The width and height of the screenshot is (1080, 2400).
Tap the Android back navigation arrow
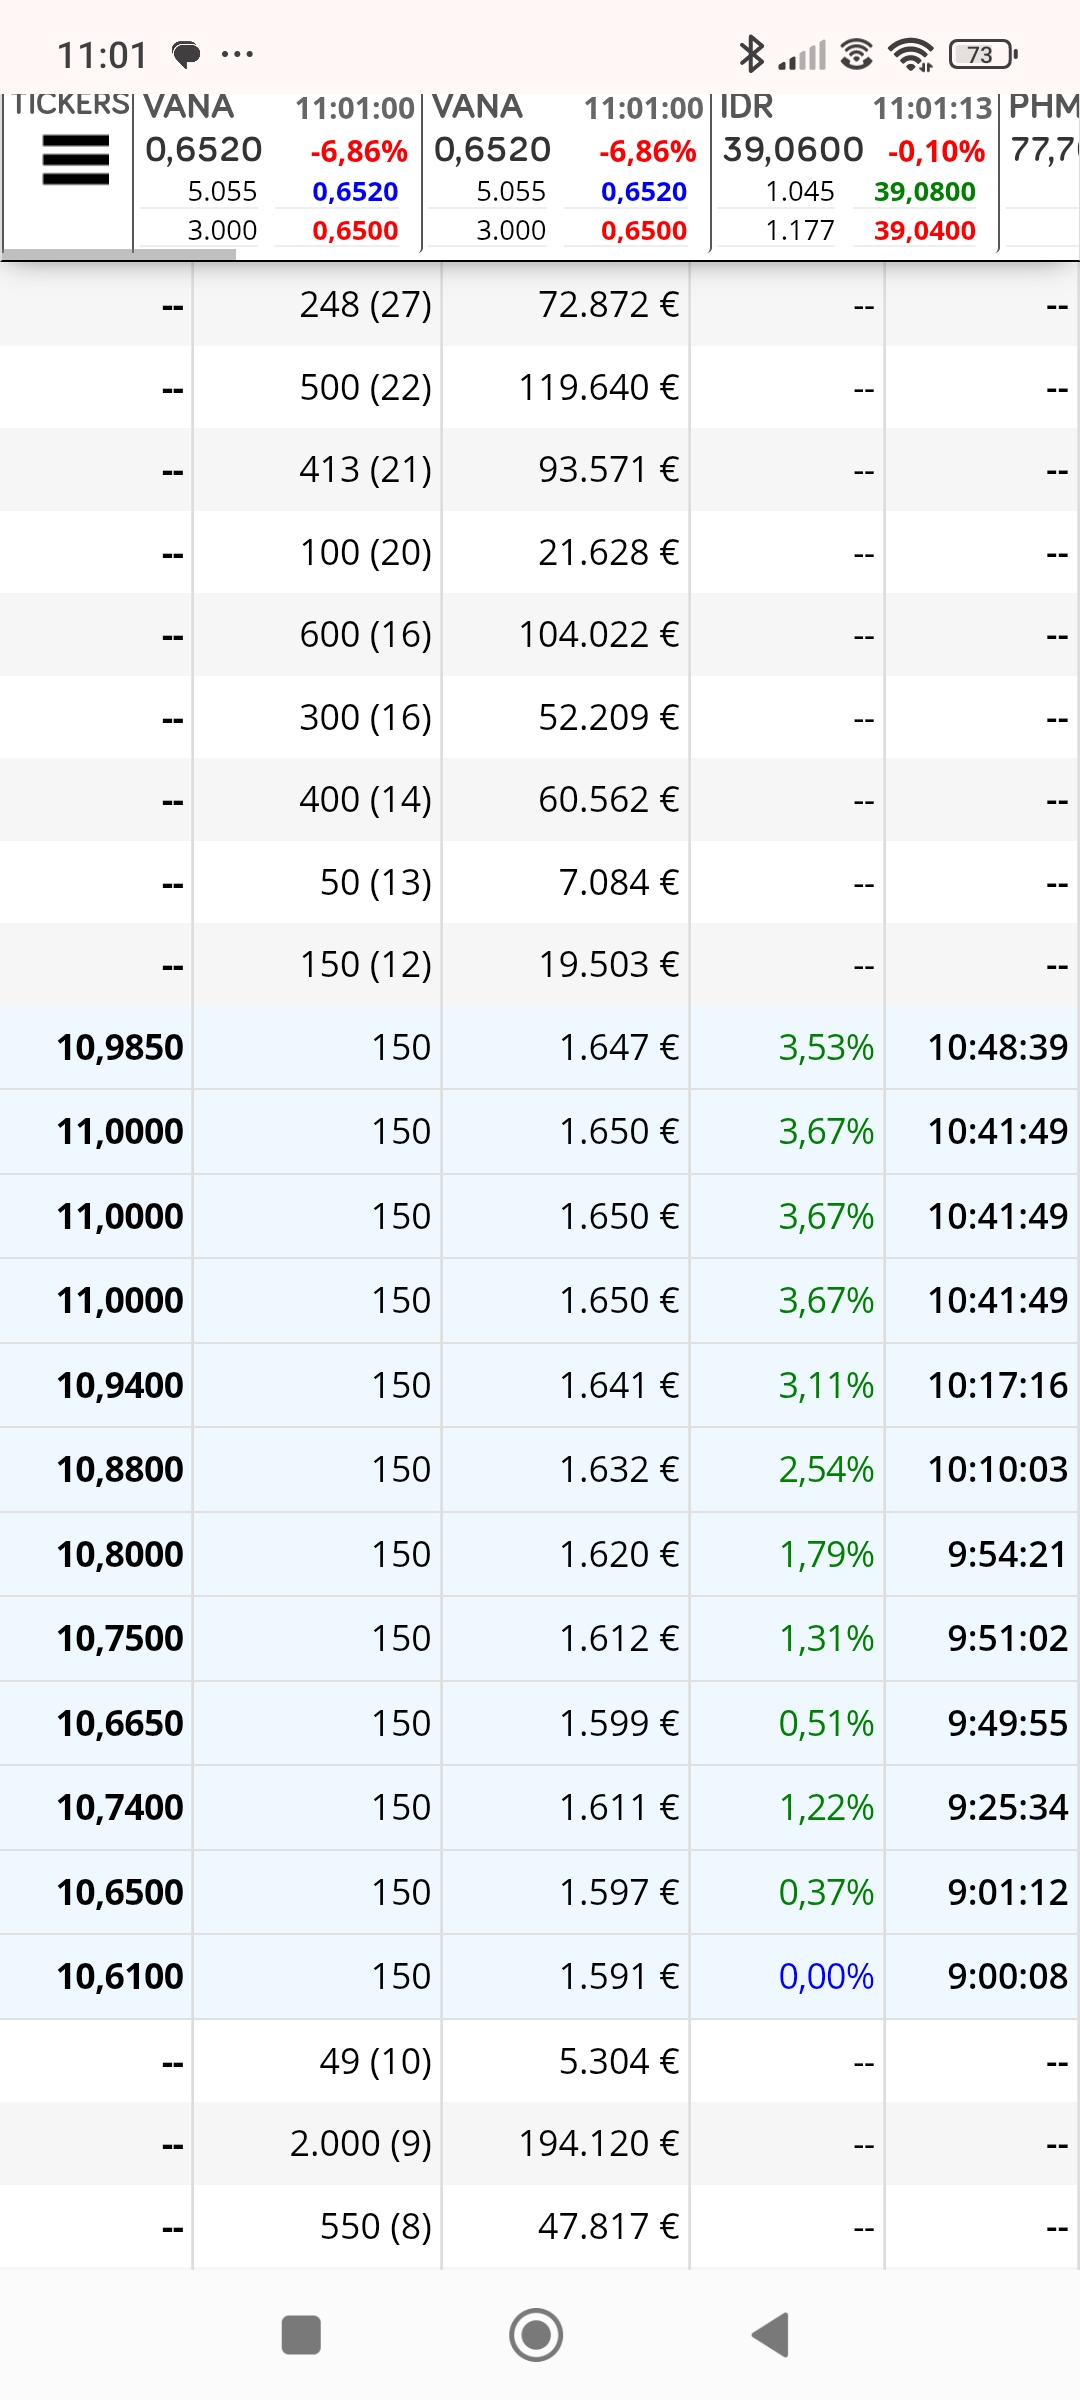point(771,2335)
